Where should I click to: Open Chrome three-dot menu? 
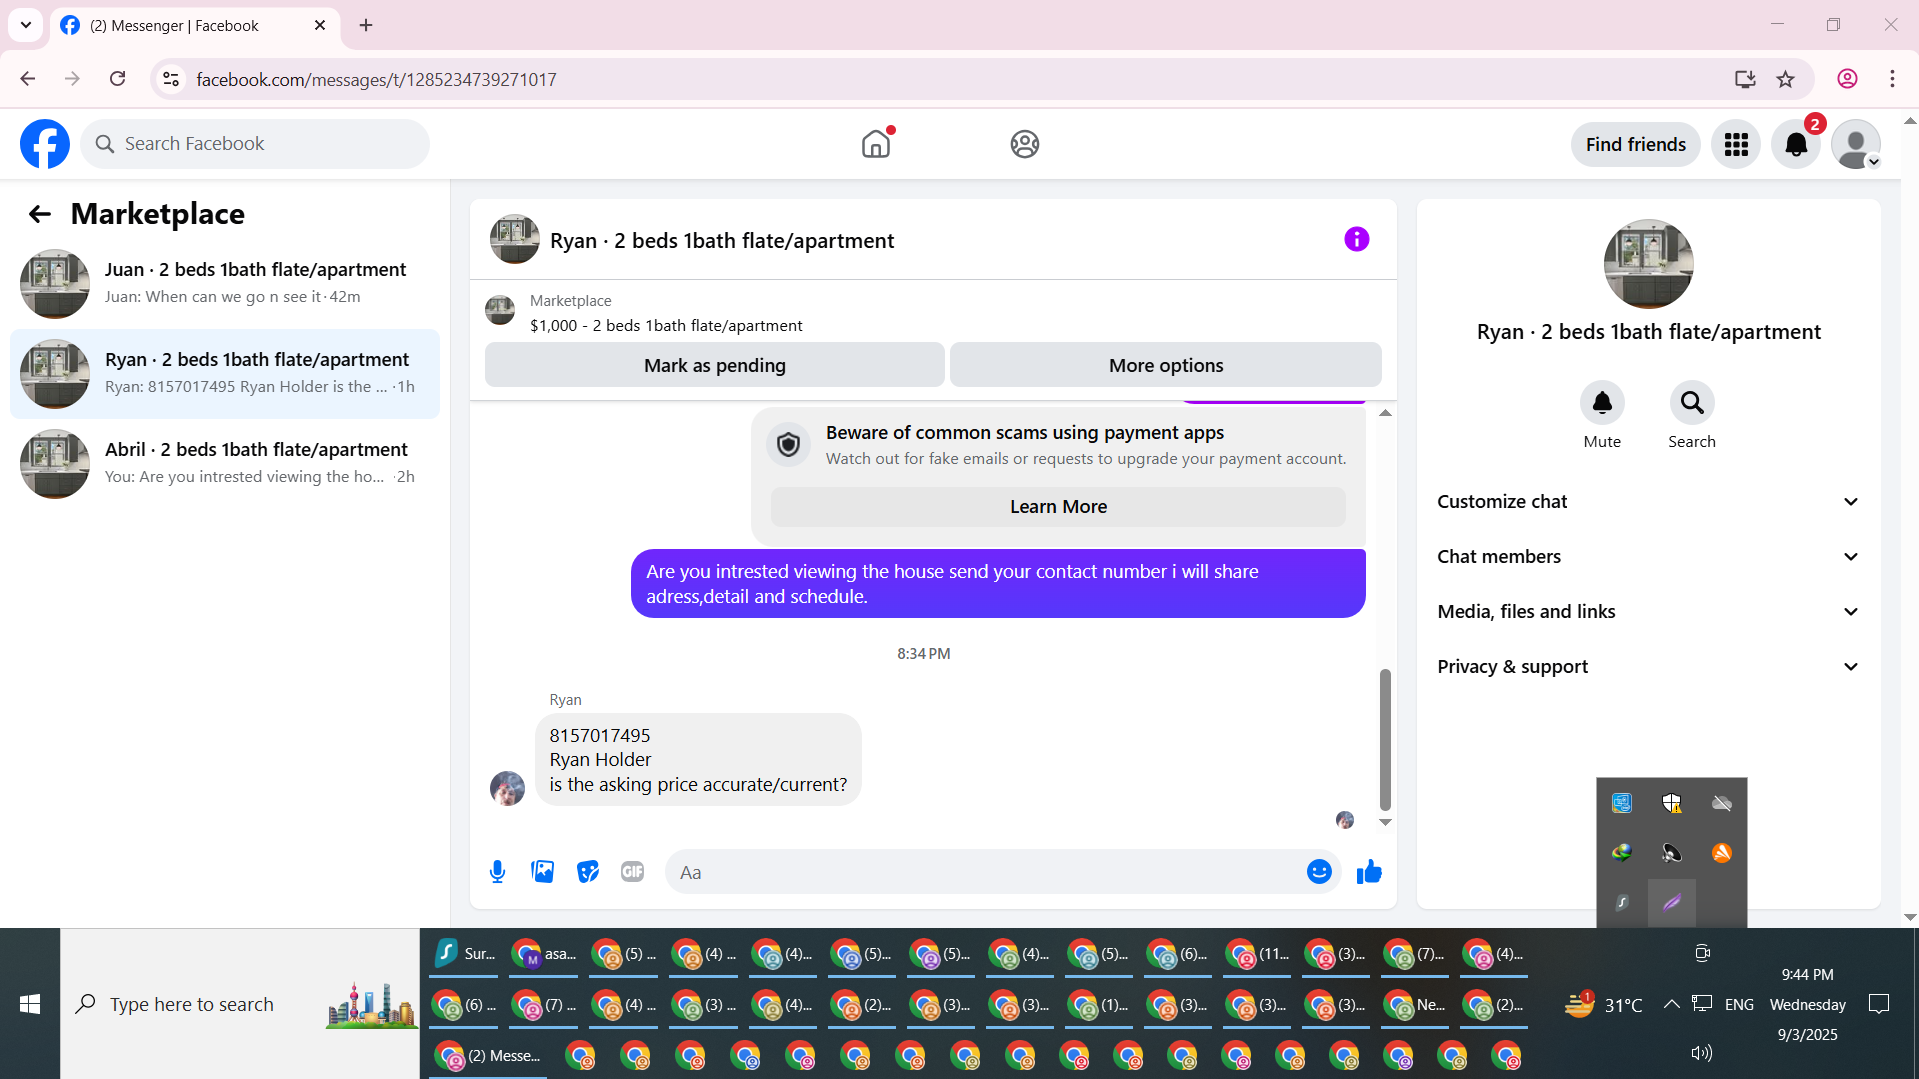click(1892, 79)
